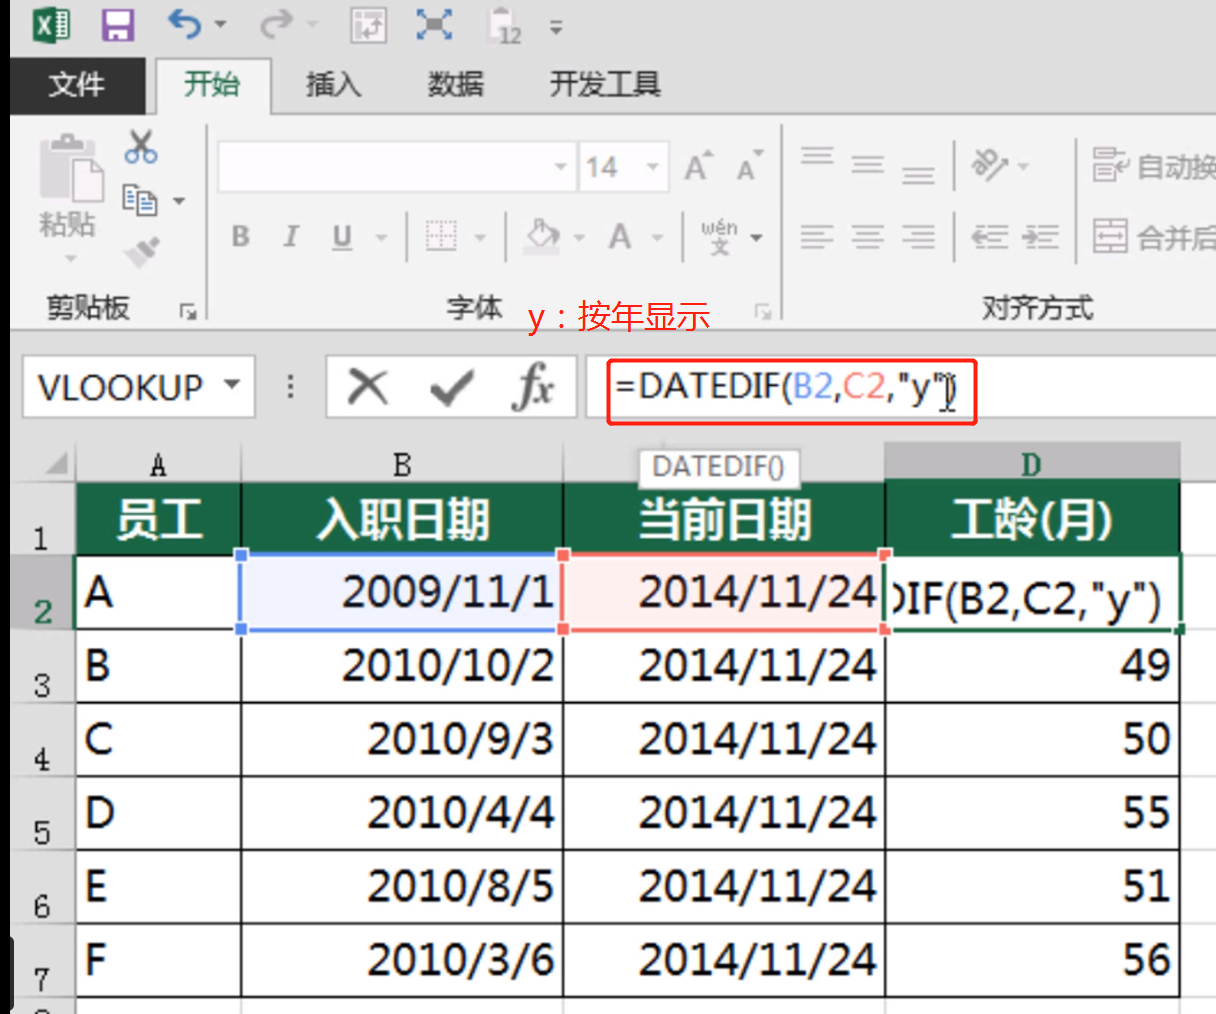Click the Increase Font Size icon

click(699, 166)
